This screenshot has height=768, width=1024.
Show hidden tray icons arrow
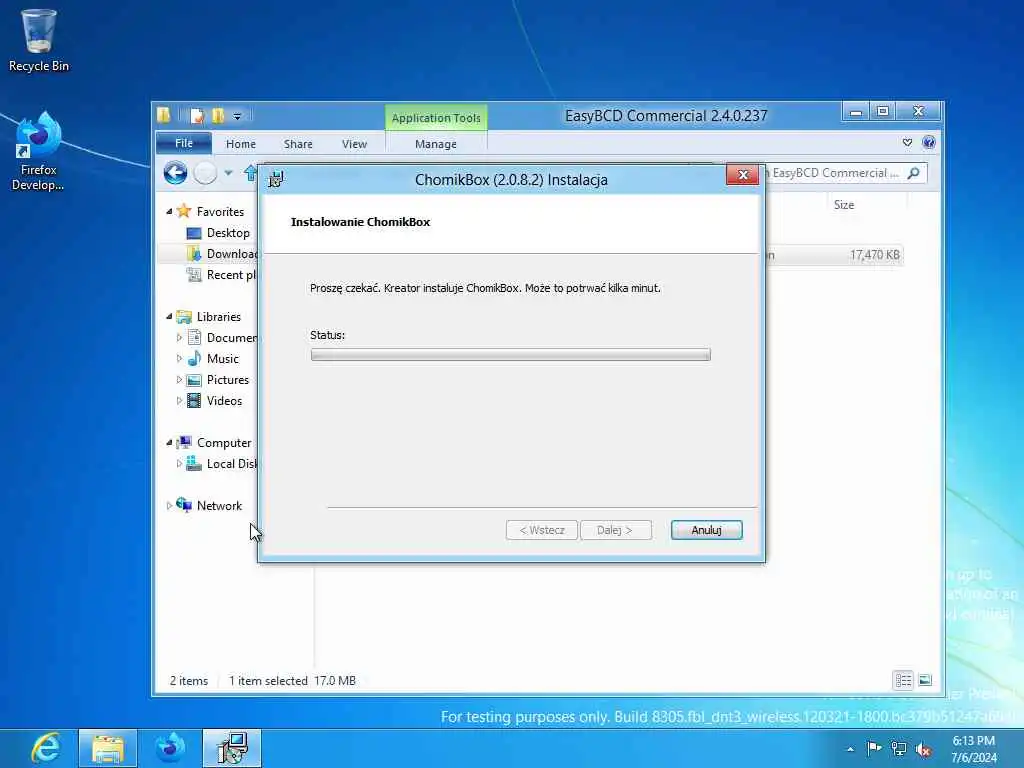(x=850, y=749)
